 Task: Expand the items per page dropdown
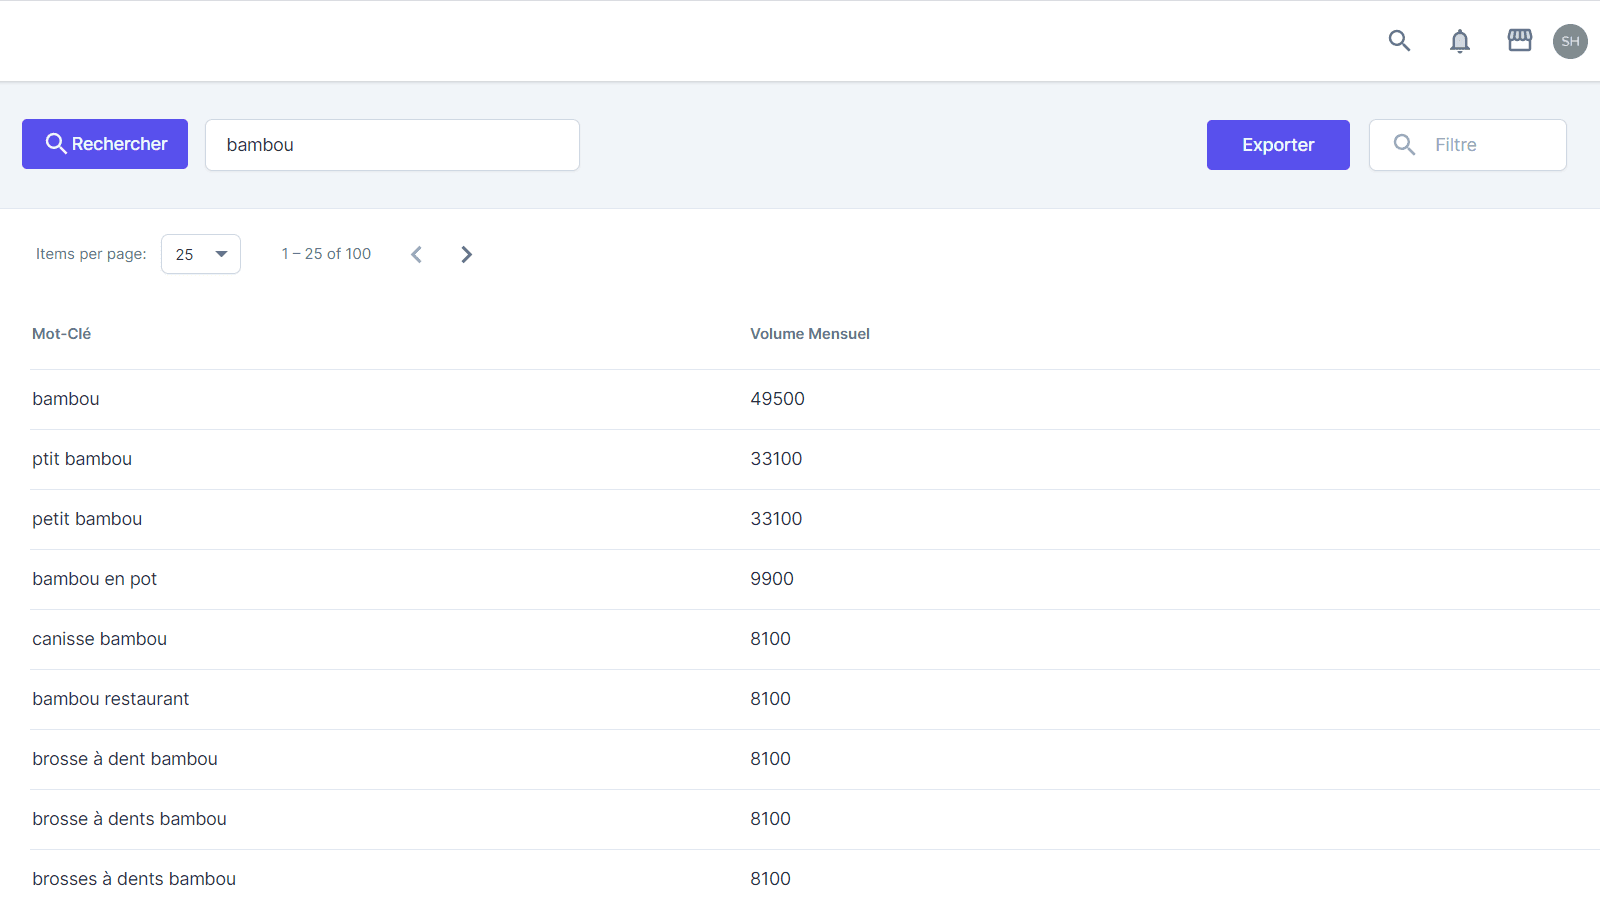(201, 254)
